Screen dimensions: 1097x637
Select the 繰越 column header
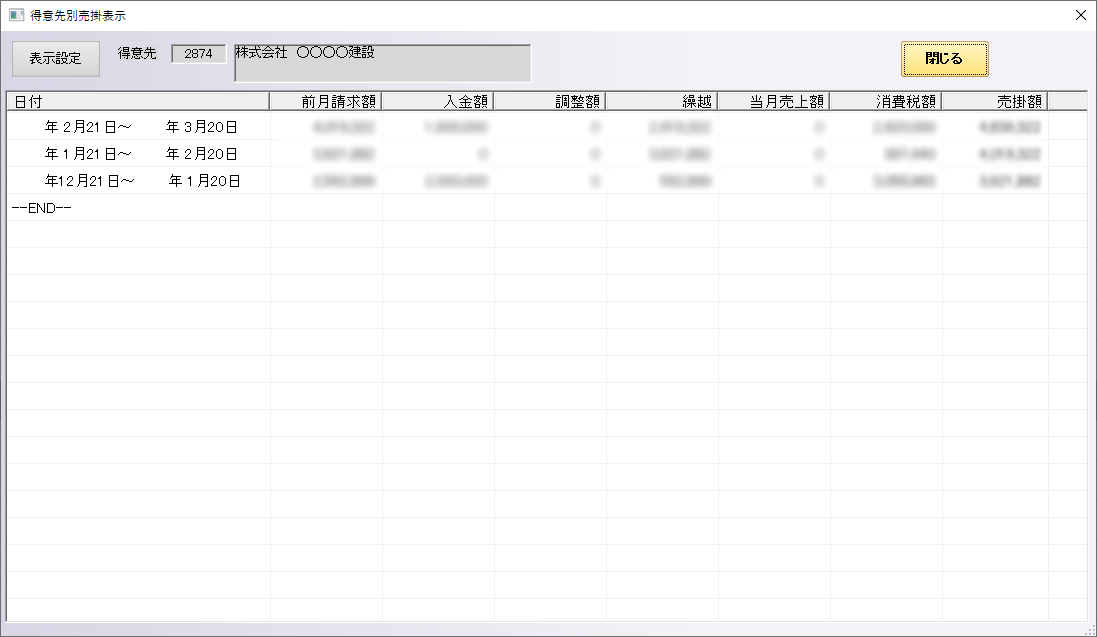[x=662, y=101]
